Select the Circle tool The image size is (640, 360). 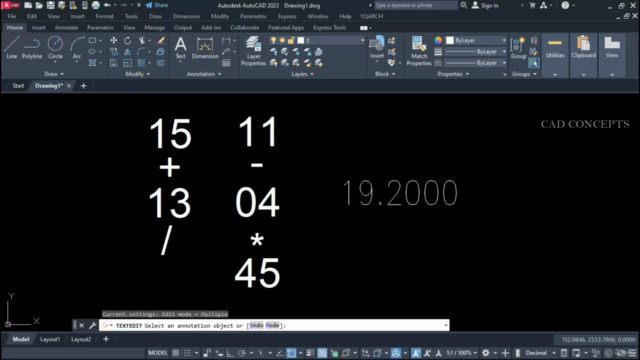tap(55, 48)
